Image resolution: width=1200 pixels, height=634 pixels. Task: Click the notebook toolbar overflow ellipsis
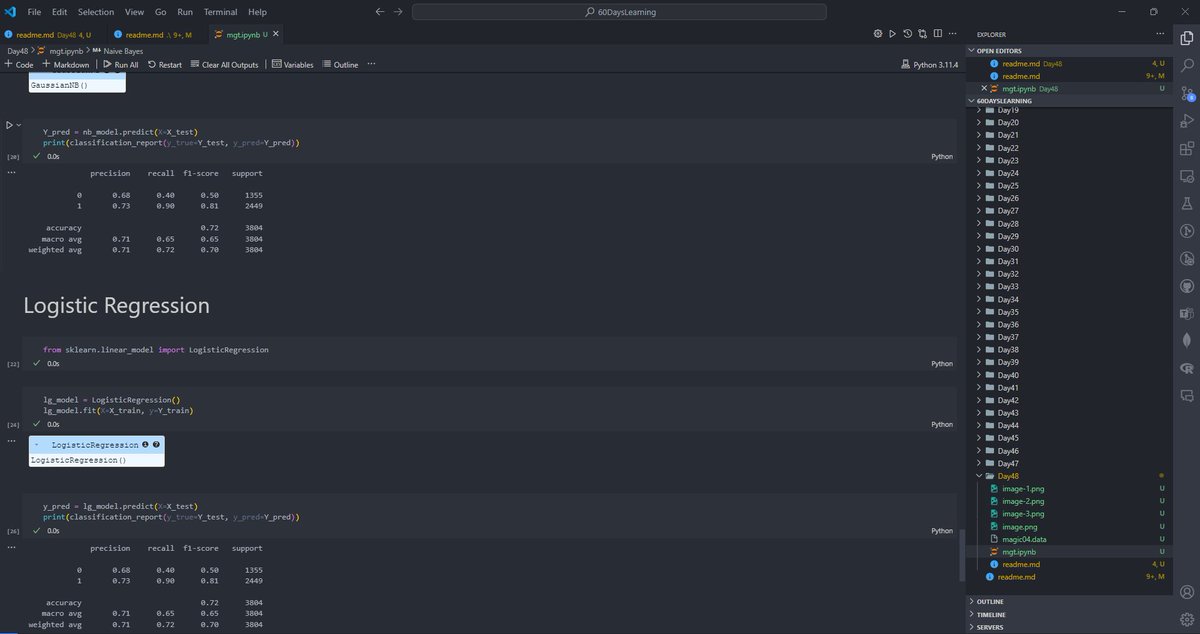pos(371,64)
